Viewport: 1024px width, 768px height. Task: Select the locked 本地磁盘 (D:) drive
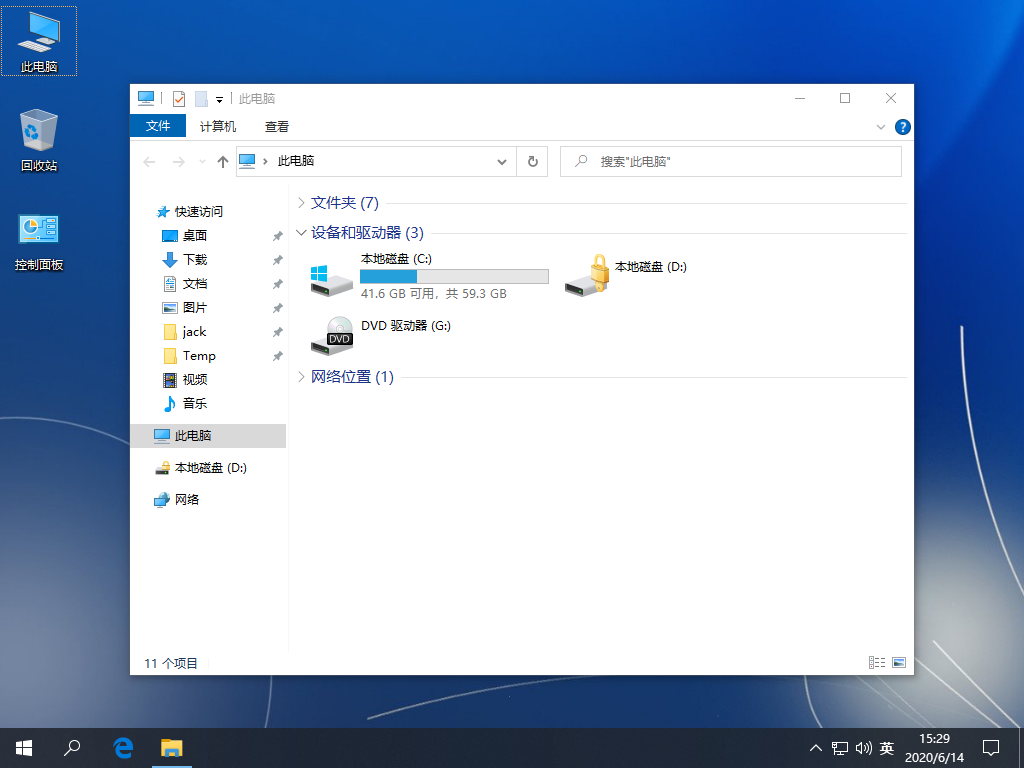pos(626,274)
